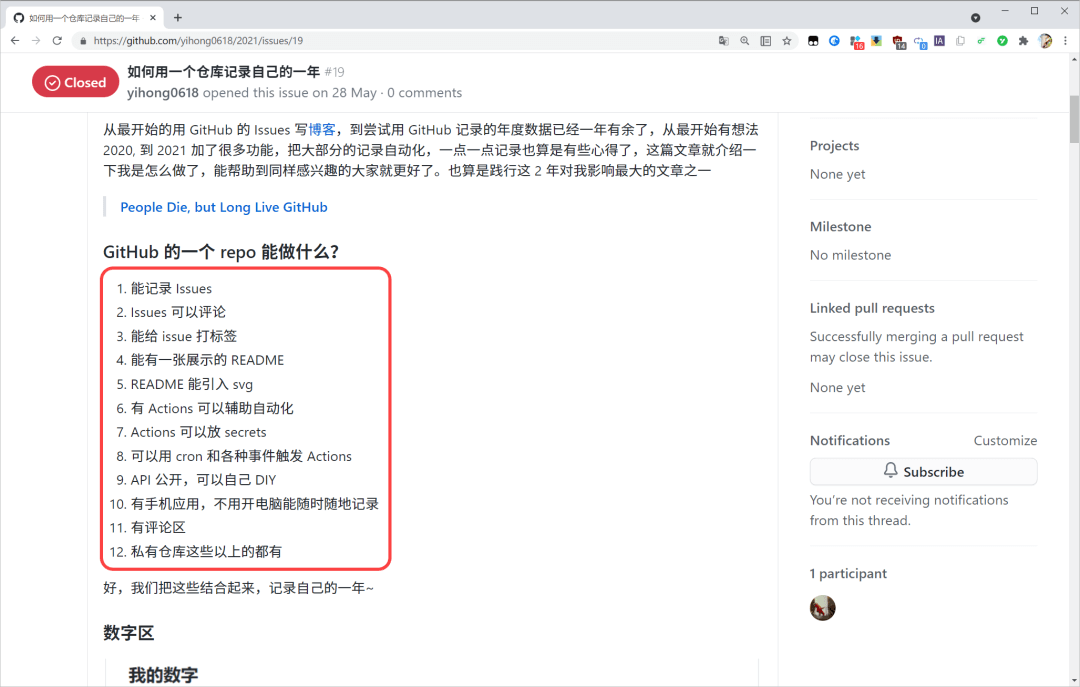The width and height of the screenshot is (1080, 687).
Task: Open a new browser tab with plus
Action: coord(178,17)
